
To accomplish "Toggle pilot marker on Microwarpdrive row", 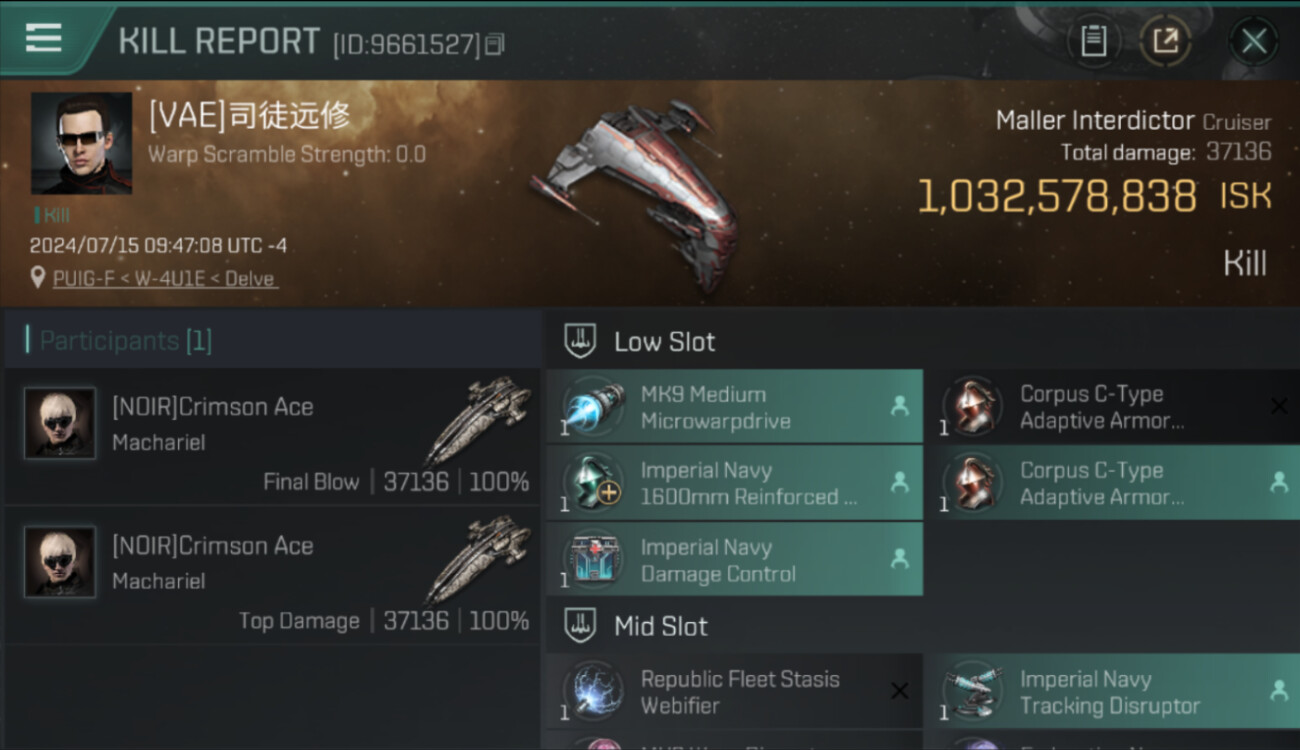I will [899, 406].
